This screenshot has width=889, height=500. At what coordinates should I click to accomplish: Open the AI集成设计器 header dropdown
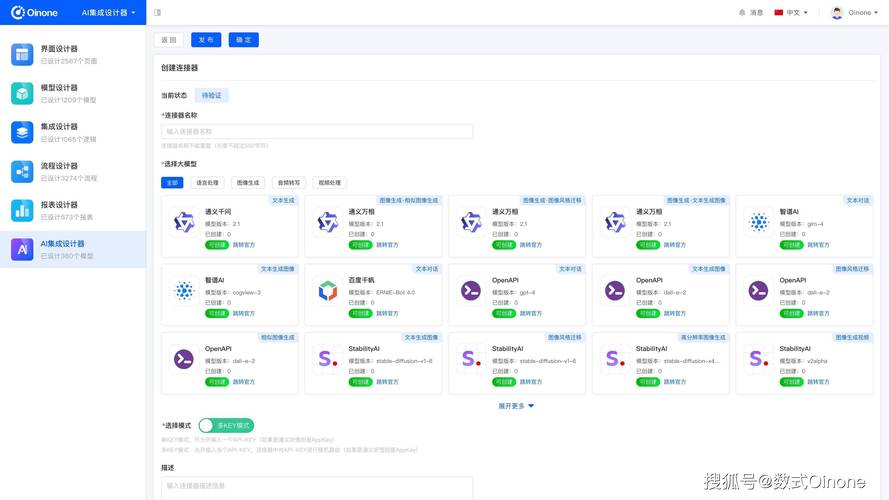108,12
